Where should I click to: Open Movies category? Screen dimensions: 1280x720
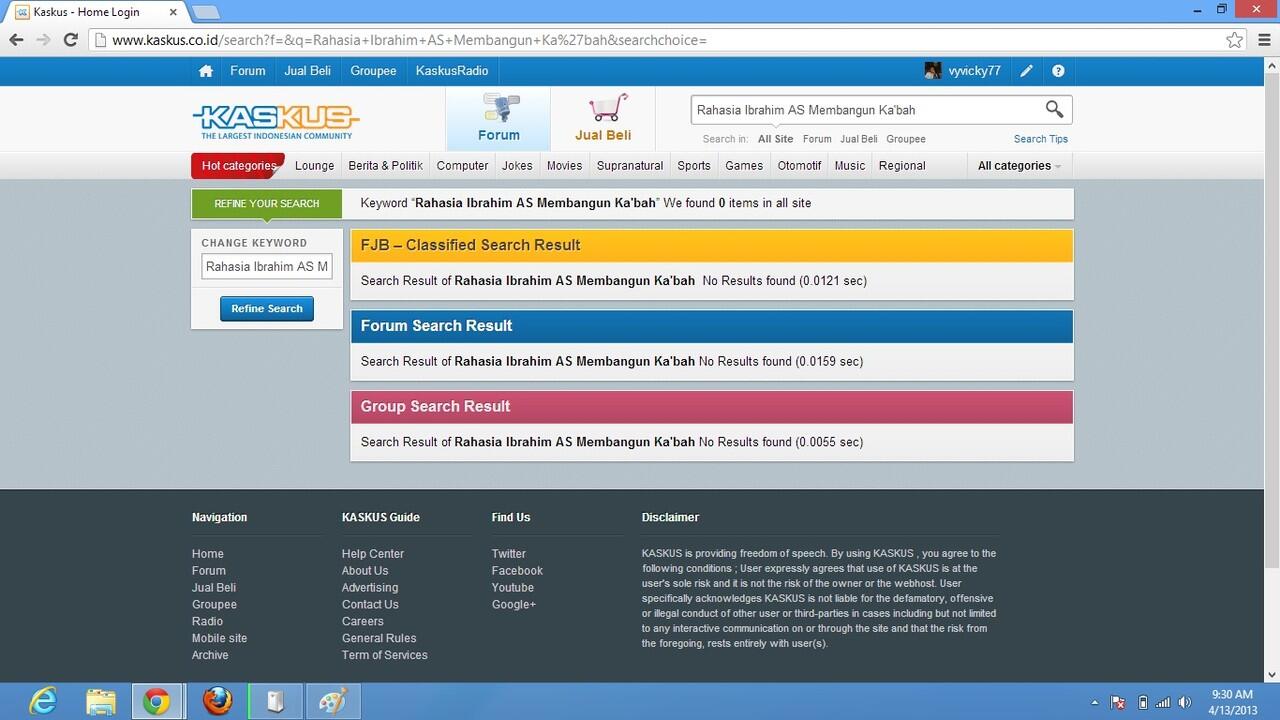click(564, 166)
